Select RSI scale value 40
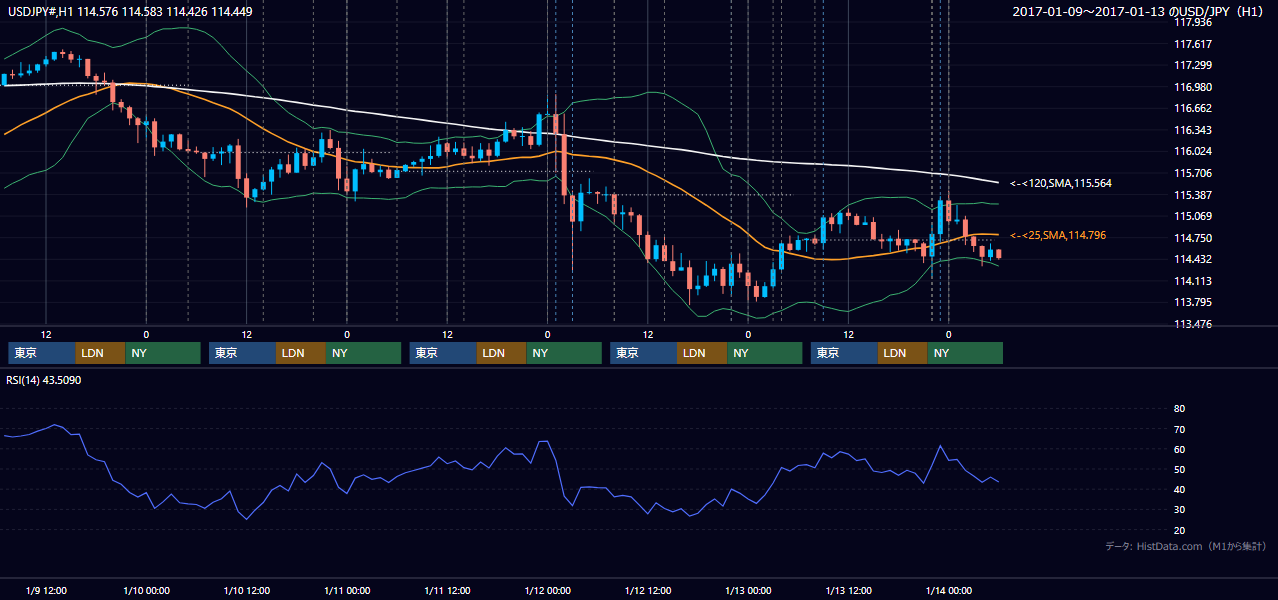This screenshot has height=600, width=1278. click(x=1179, y=489)
